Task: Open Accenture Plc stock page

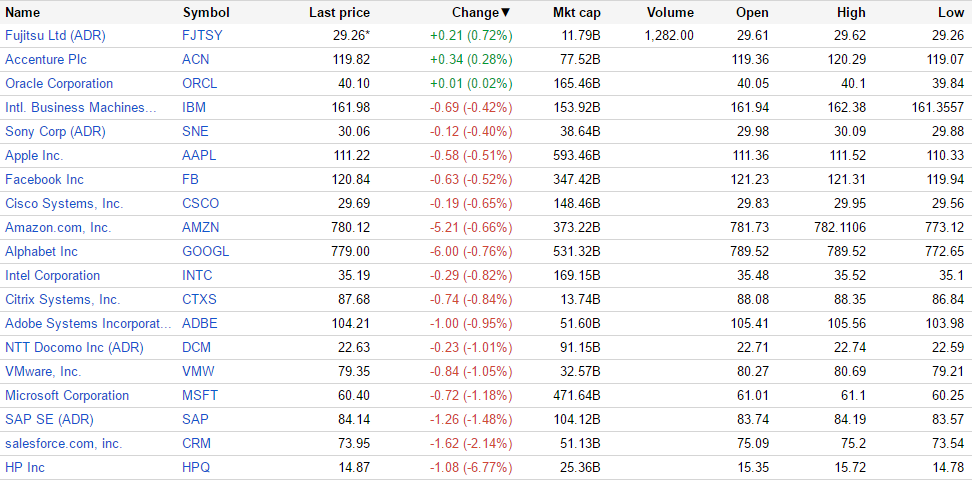Action: pyautogui.click(x=49, y=59)
